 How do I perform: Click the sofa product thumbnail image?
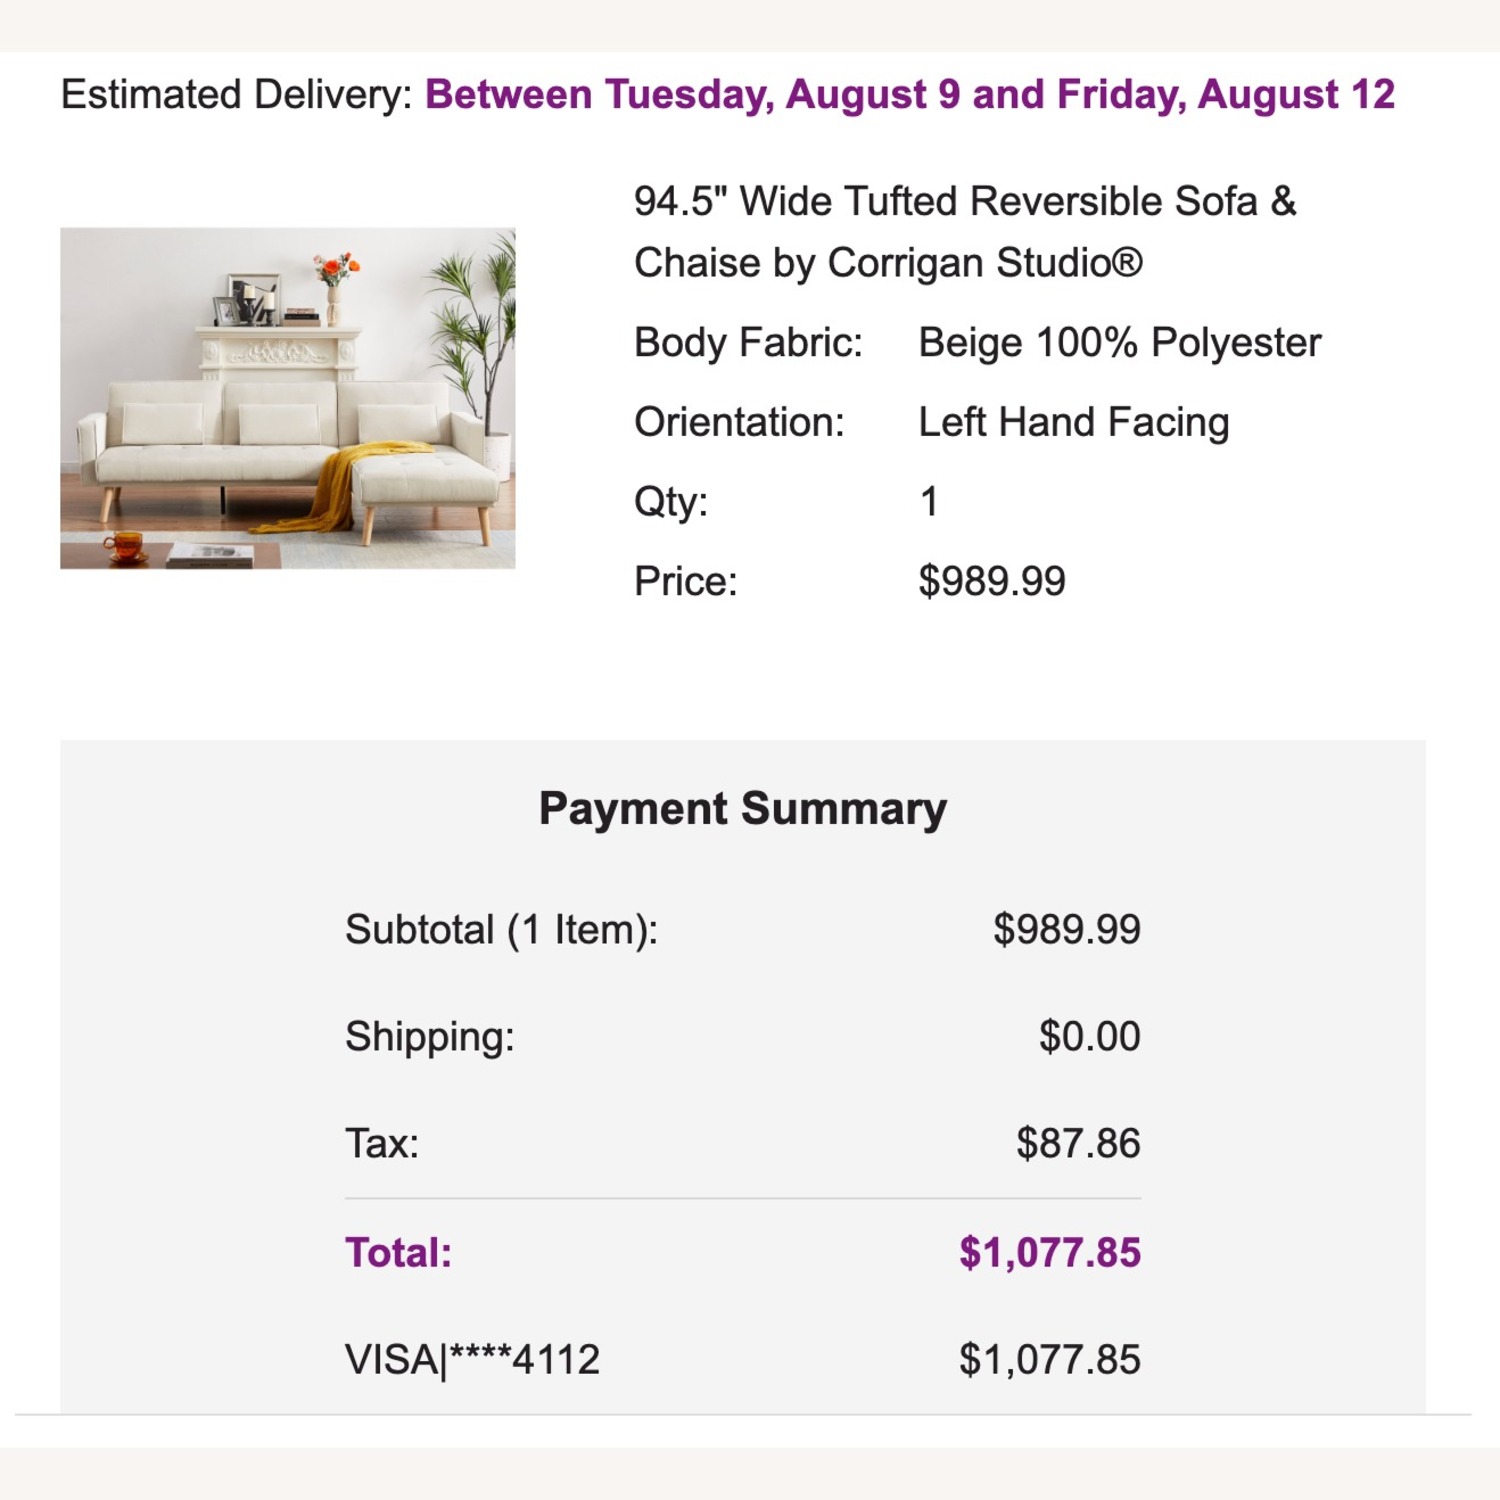[288, 398]
